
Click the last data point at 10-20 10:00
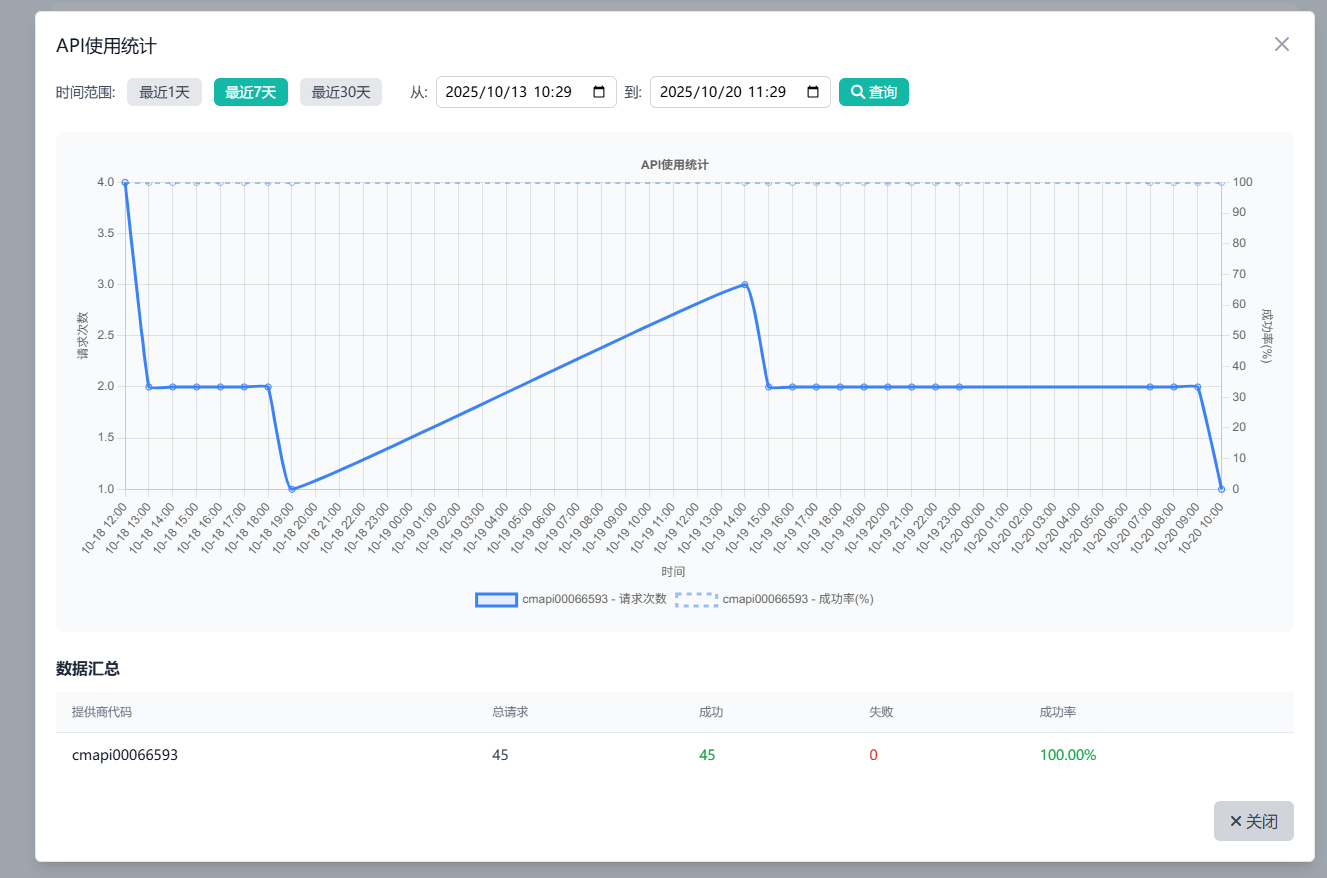(1221, 489)
